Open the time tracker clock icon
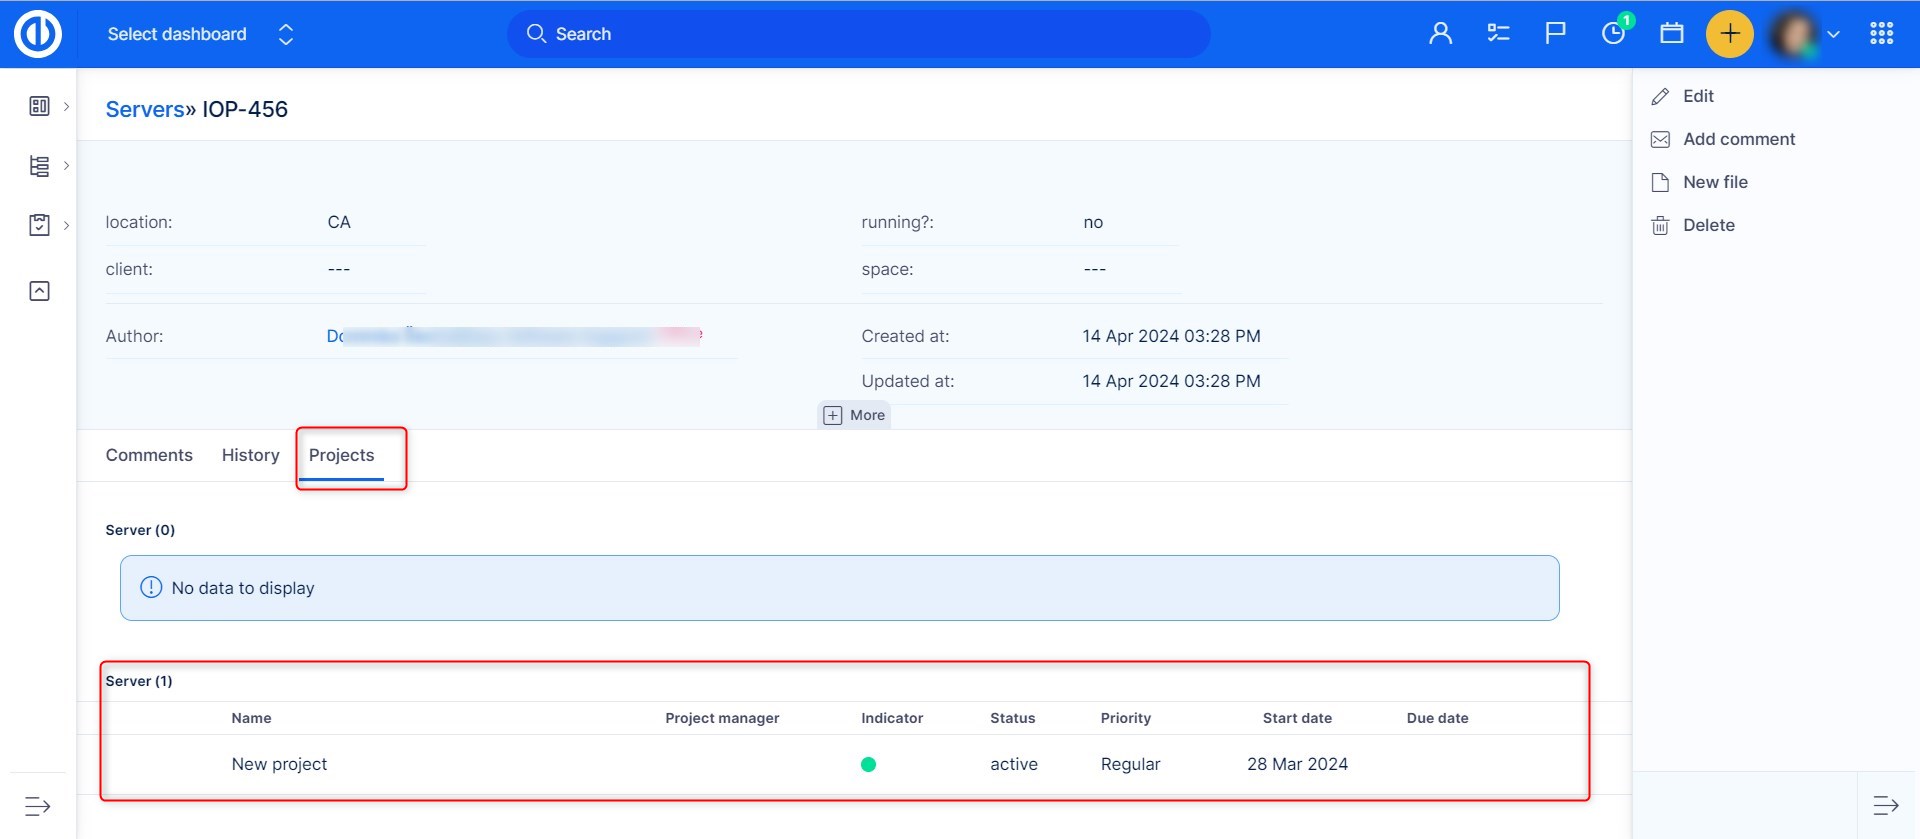 [1613, 34]
